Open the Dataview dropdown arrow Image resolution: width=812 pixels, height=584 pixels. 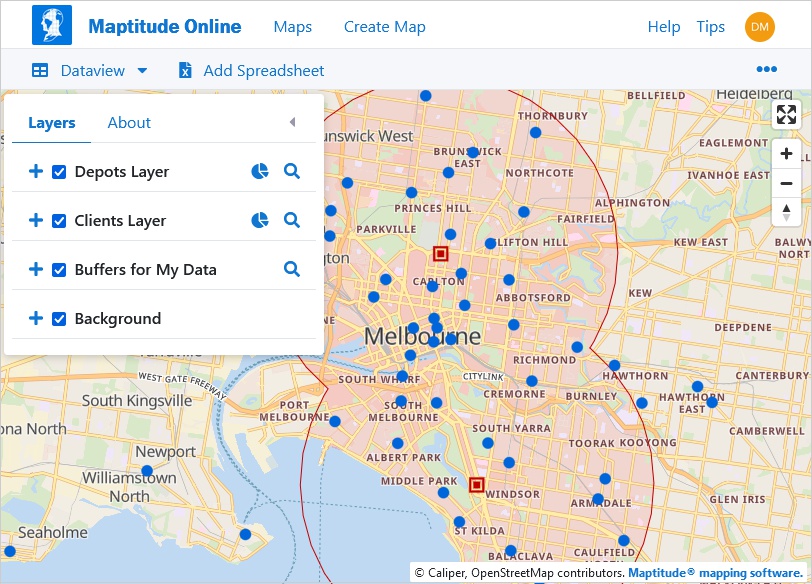[x=142, y=70]
